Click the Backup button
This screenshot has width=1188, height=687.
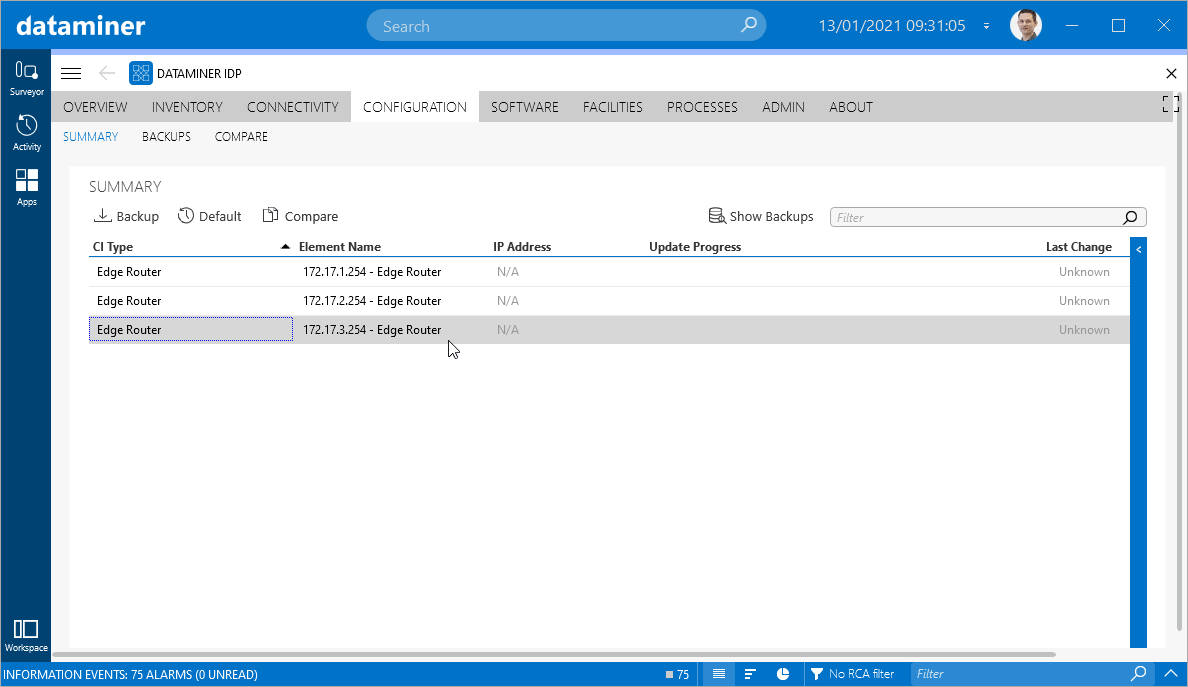coord(127,216)
